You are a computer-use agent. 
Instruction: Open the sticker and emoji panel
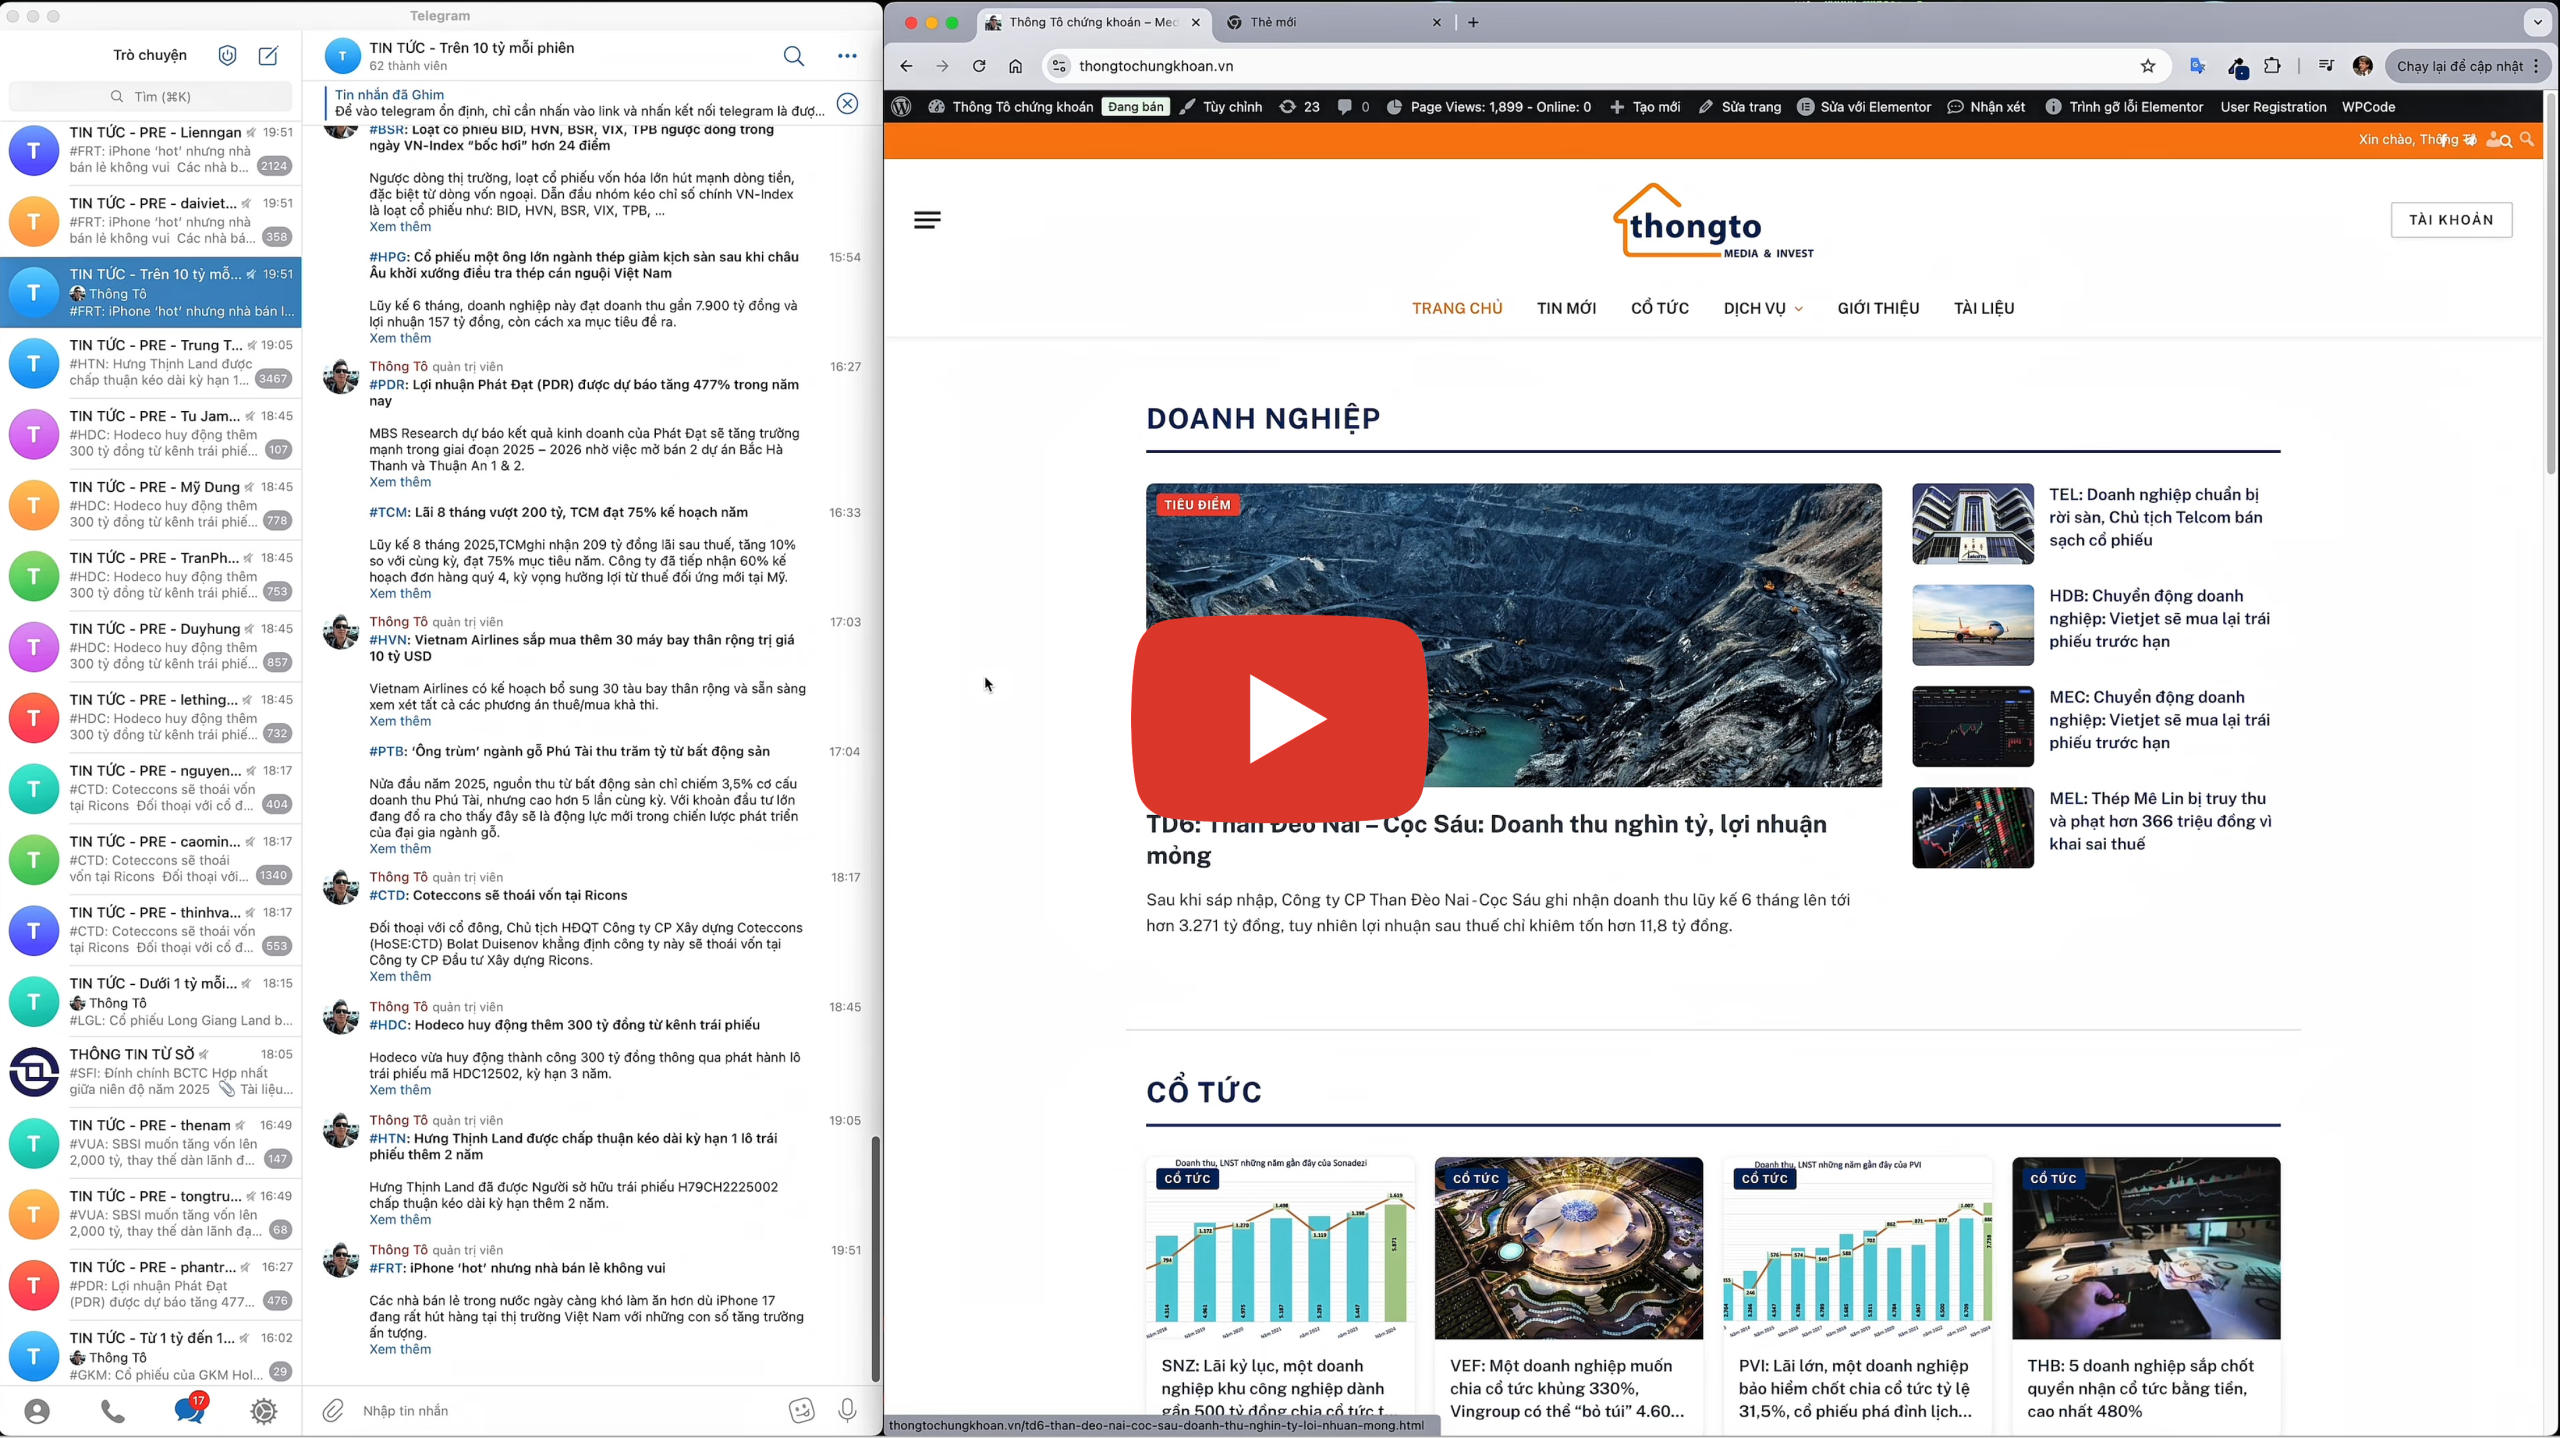click(x=802, y=1411)
